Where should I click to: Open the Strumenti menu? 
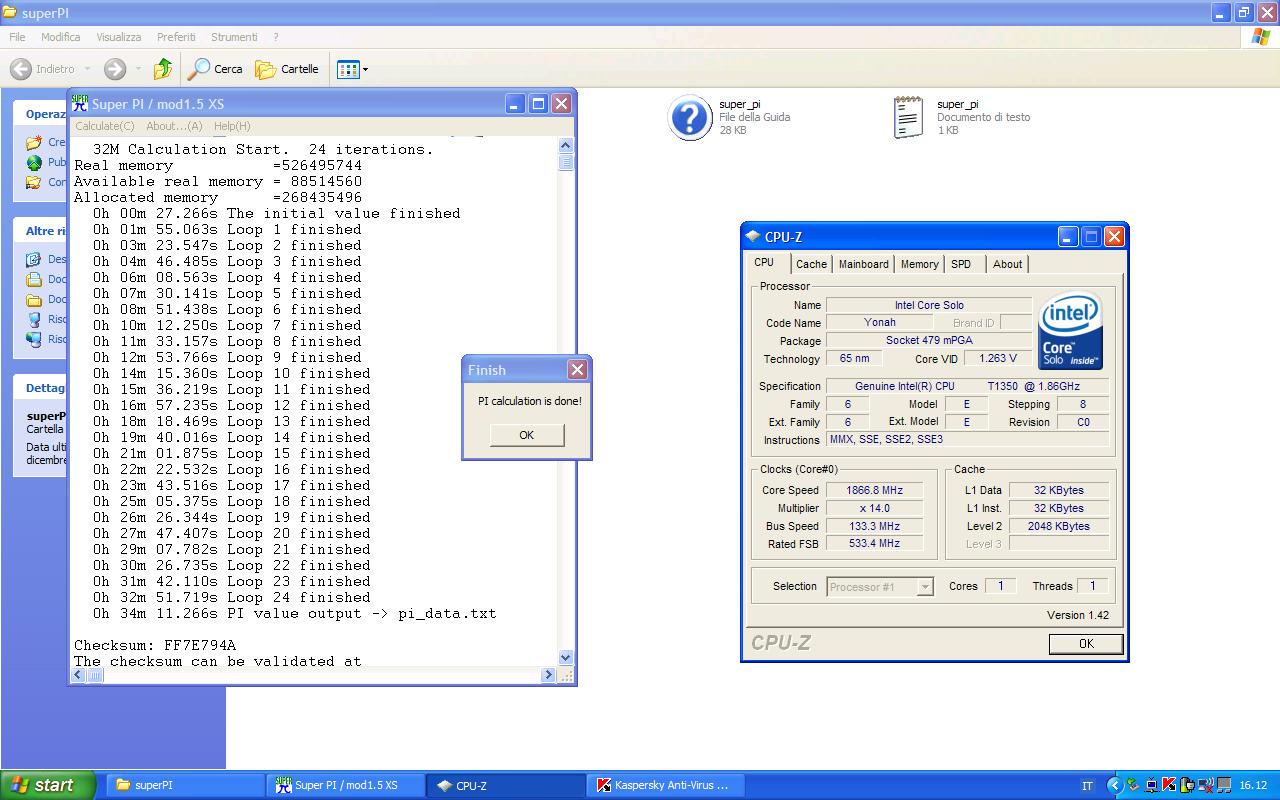coord(234,37)
